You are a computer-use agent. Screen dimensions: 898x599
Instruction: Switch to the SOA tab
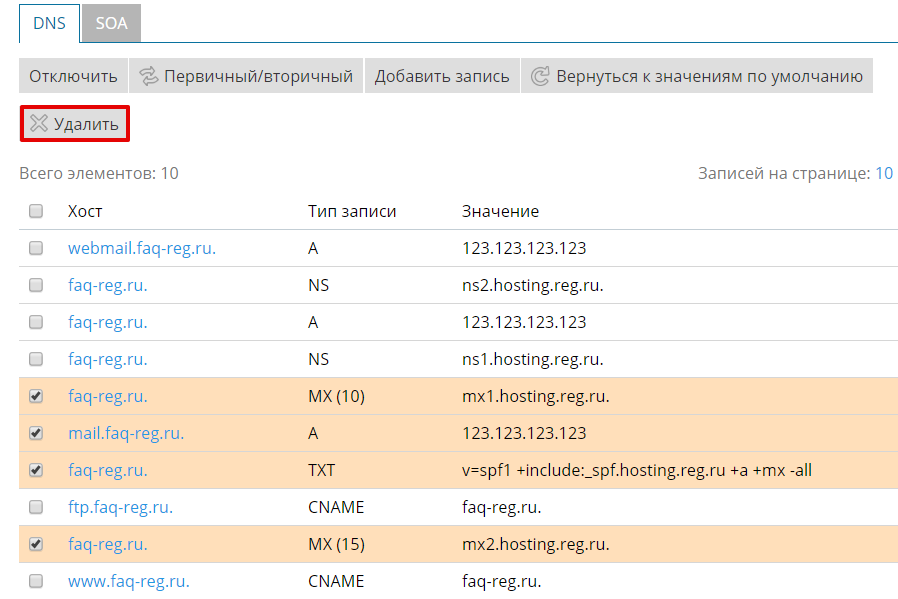click(x=111, y=23)
